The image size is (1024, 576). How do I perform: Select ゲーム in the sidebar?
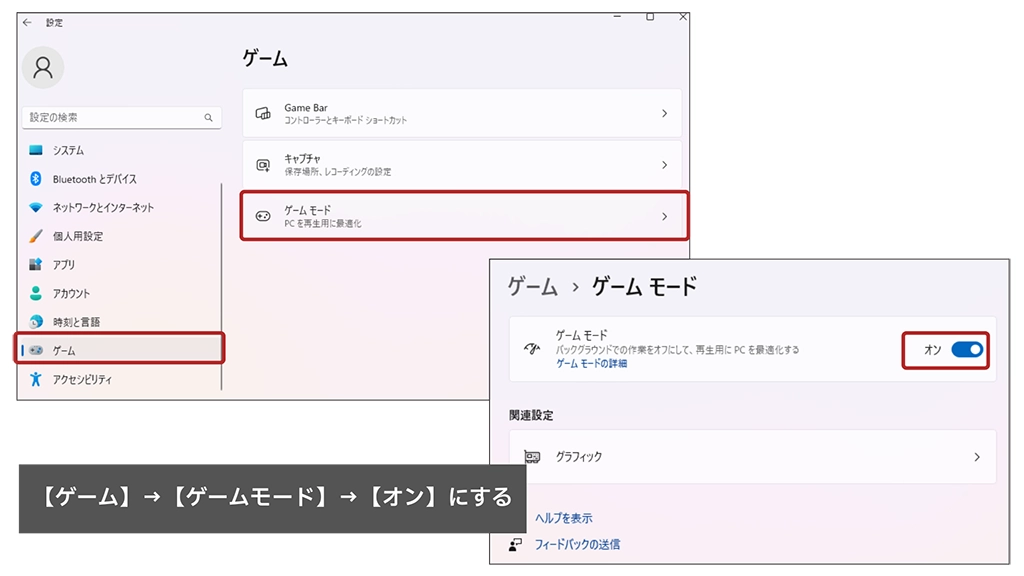point(64,351)
